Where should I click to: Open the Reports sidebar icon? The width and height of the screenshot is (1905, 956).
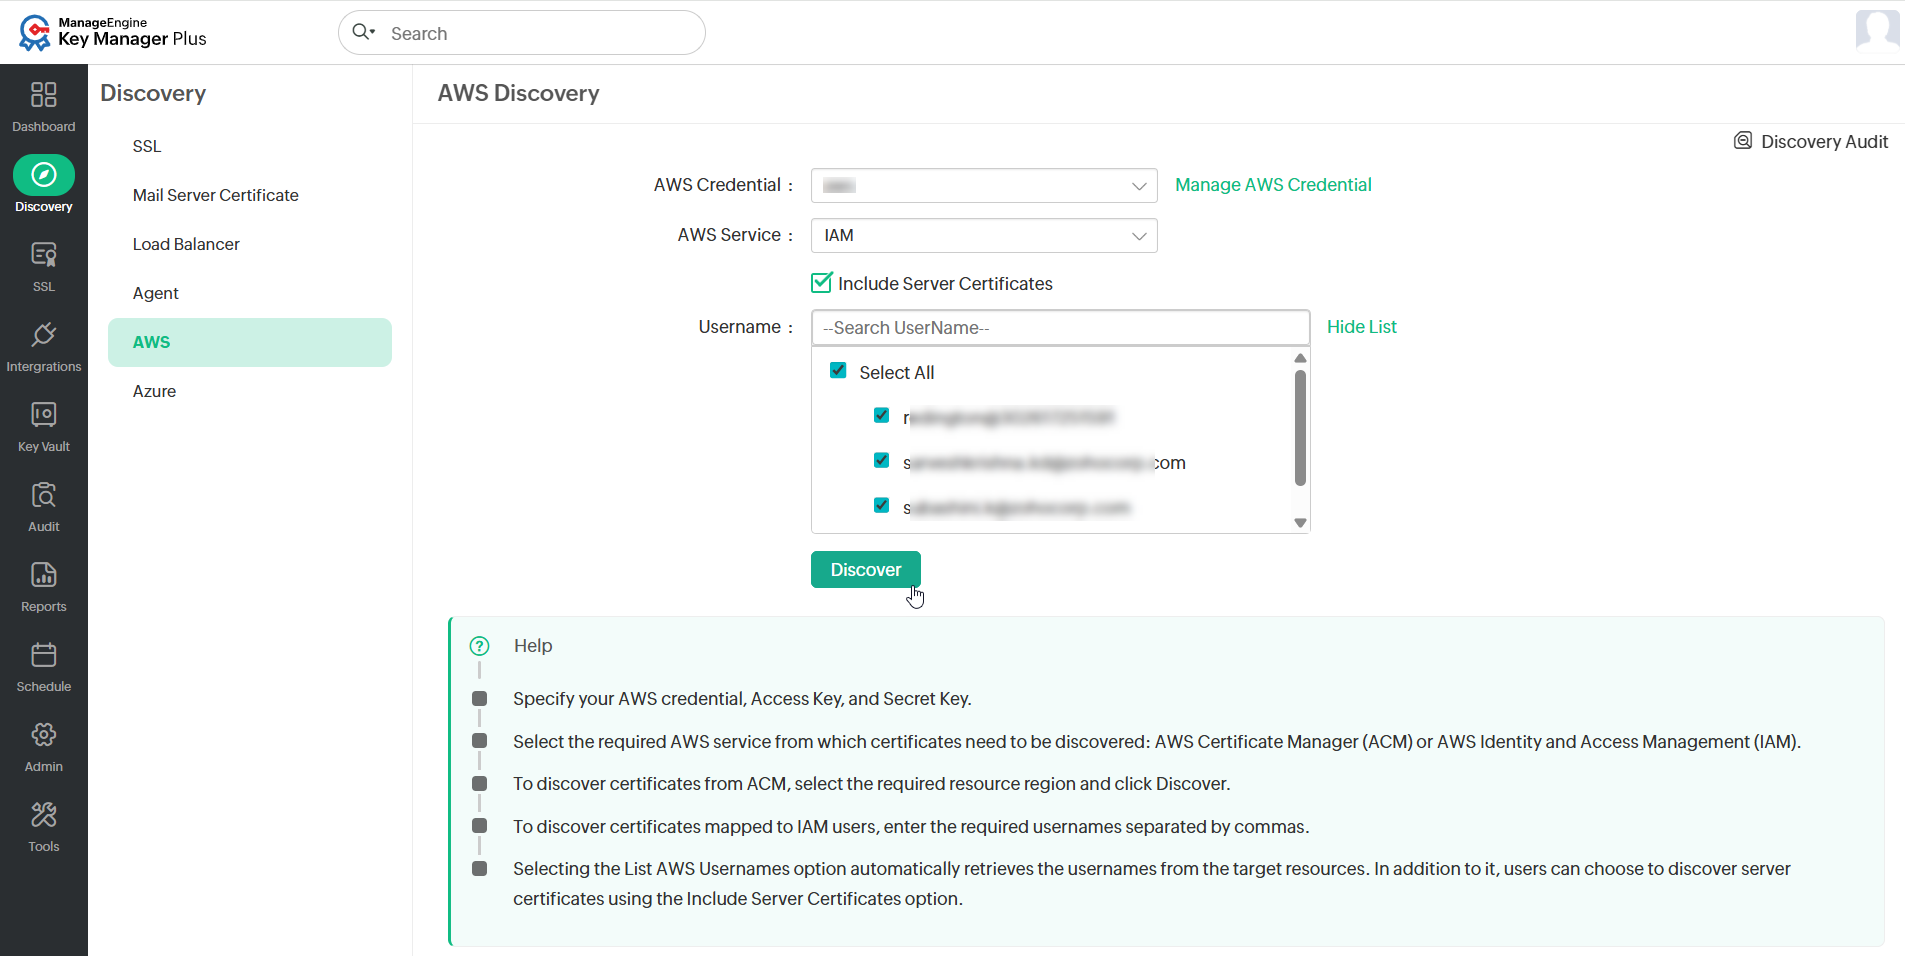point(44,575)
